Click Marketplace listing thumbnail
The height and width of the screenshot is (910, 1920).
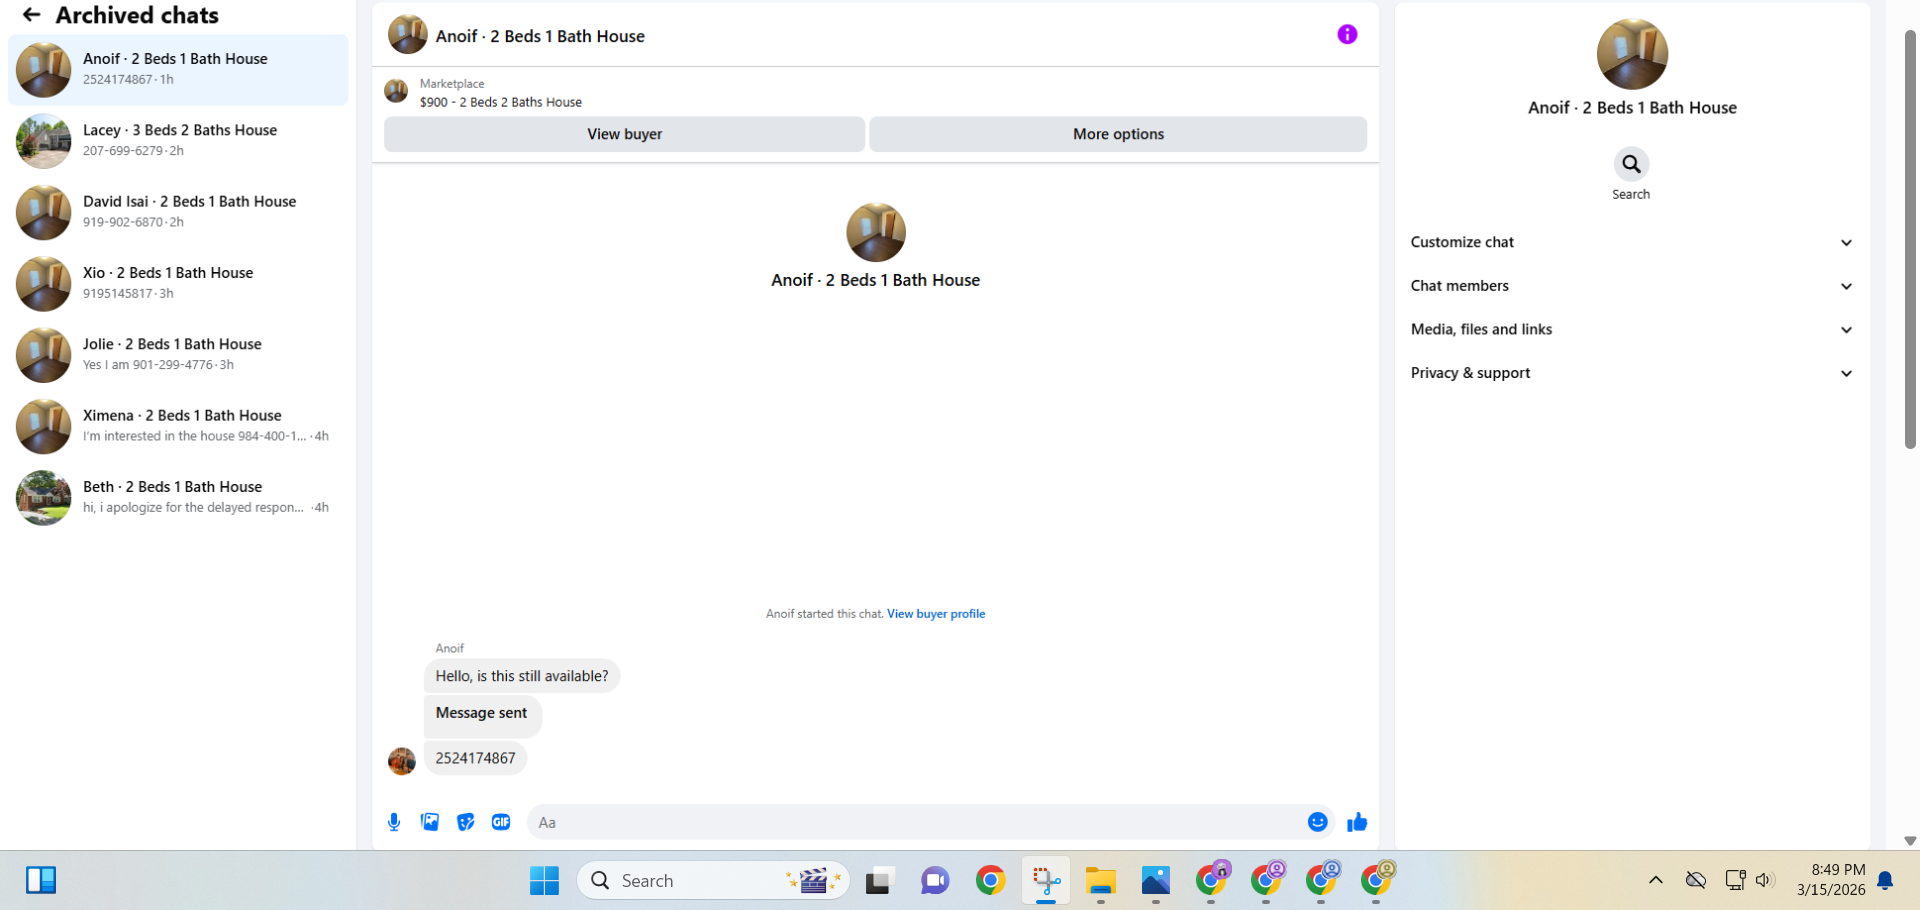point(396,92)
